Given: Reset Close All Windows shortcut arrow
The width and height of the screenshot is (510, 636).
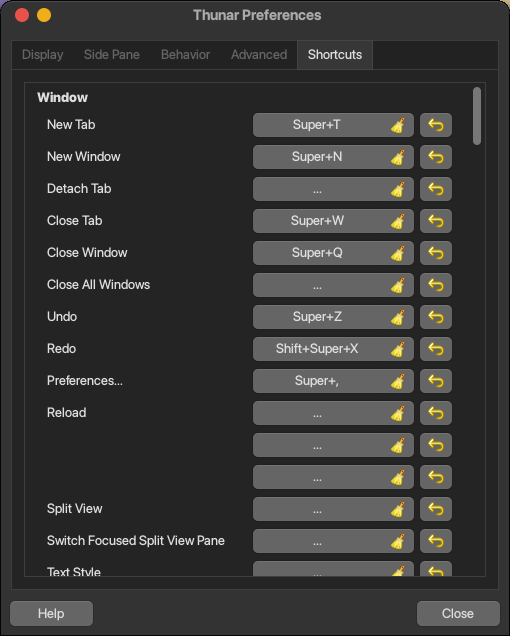Looking at the screenshot, I should 436,285.
